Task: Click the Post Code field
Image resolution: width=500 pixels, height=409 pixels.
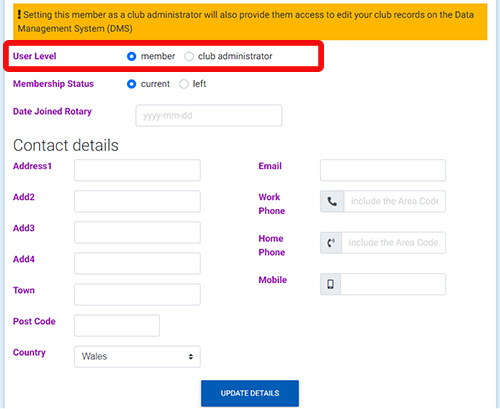Action: [x=117, y=325]
